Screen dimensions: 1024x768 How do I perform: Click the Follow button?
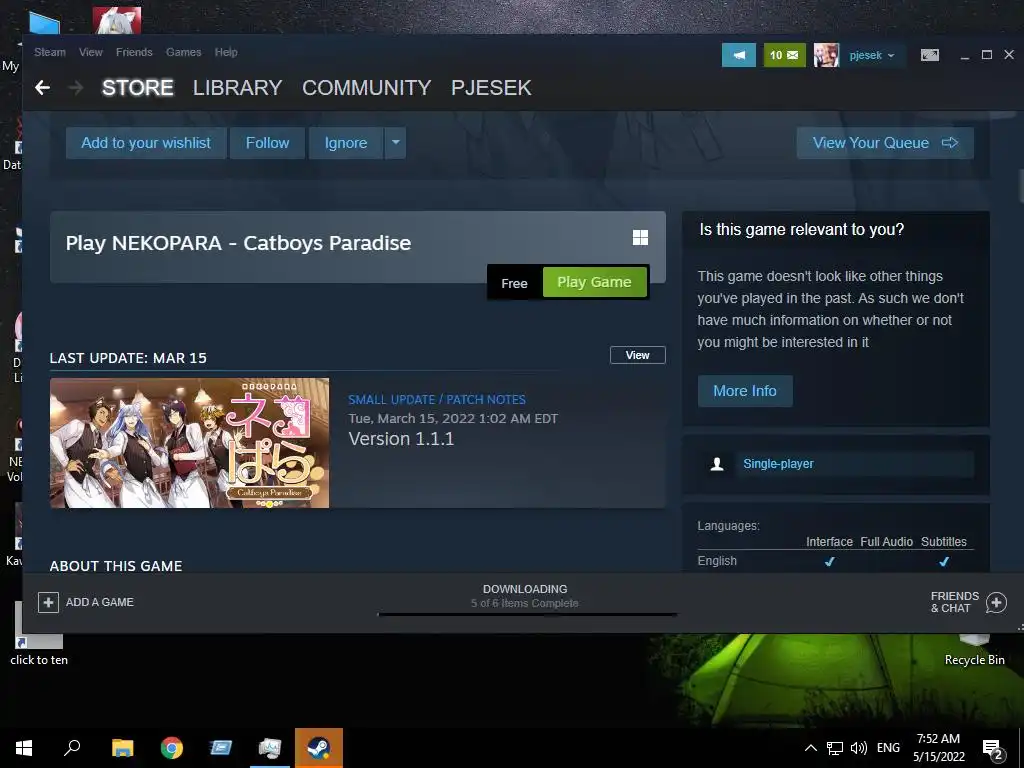pos(268,143)
